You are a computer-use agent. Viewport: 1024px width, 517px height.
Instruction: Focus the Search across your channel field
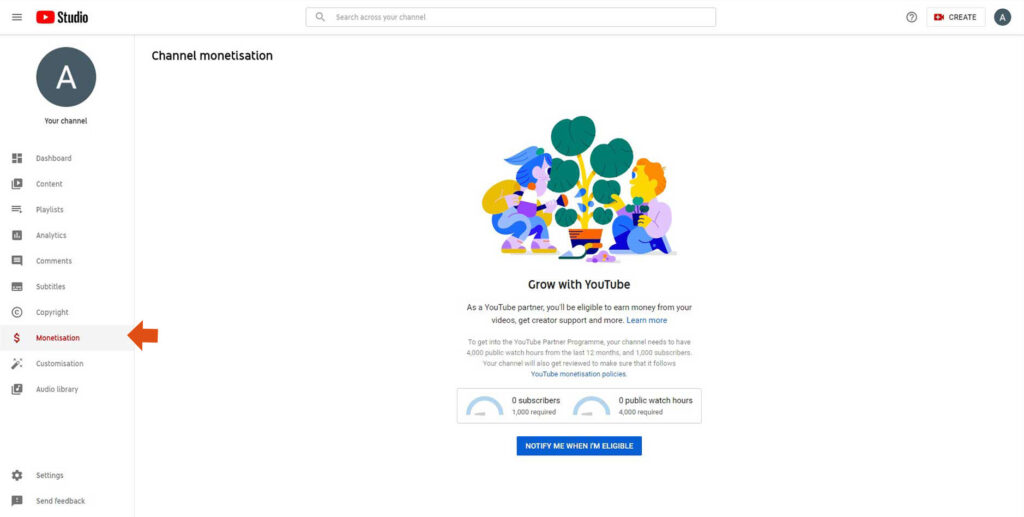(x=511, y=17)
